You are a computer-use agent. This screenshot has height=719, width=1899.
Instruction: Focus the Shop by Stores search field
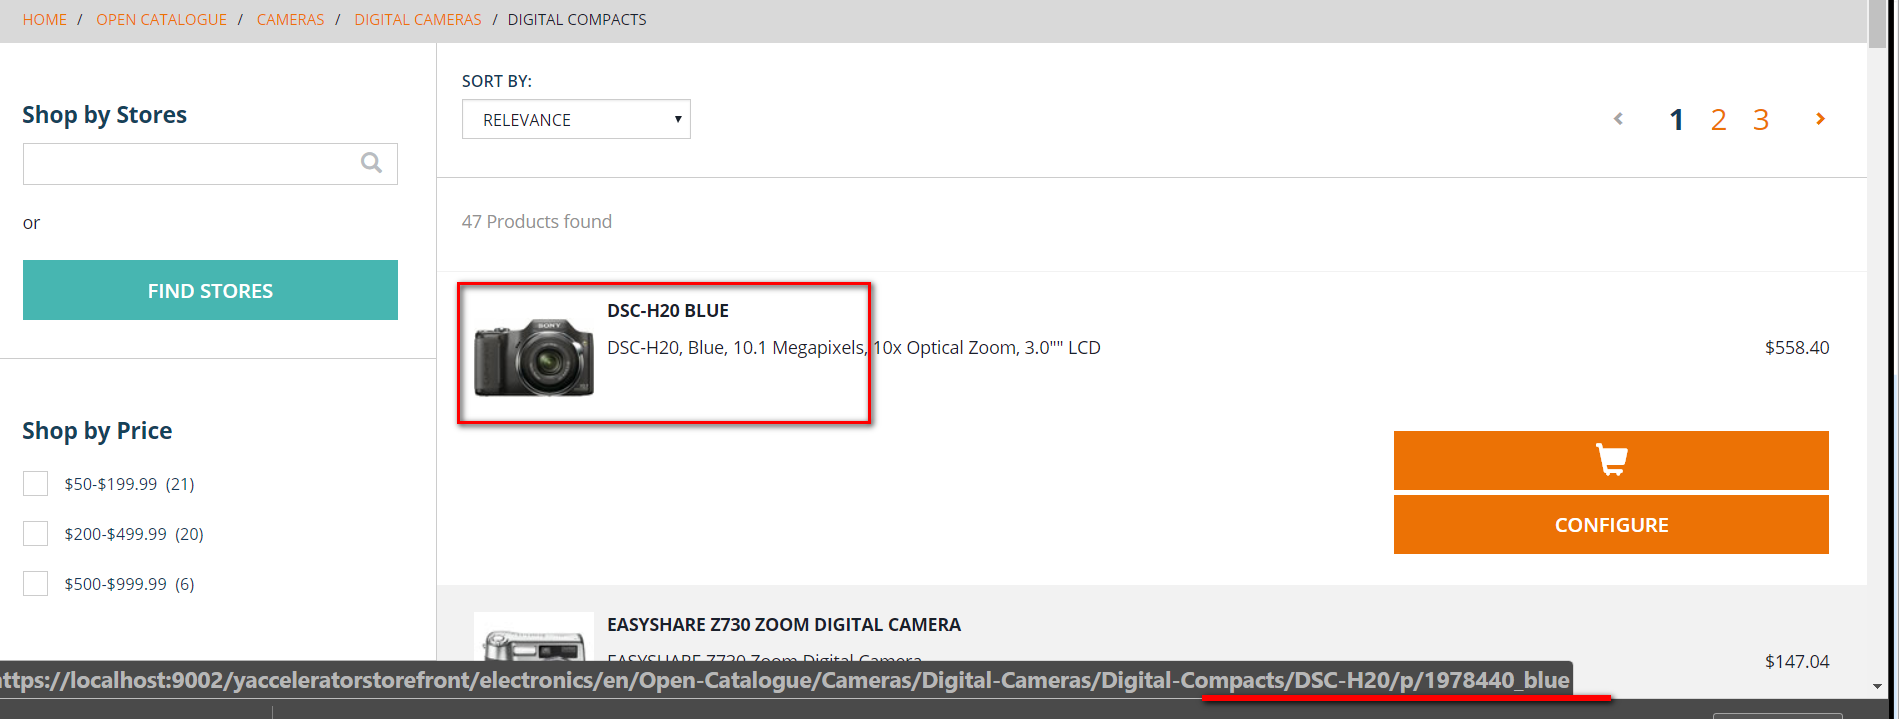pos(210,164)
